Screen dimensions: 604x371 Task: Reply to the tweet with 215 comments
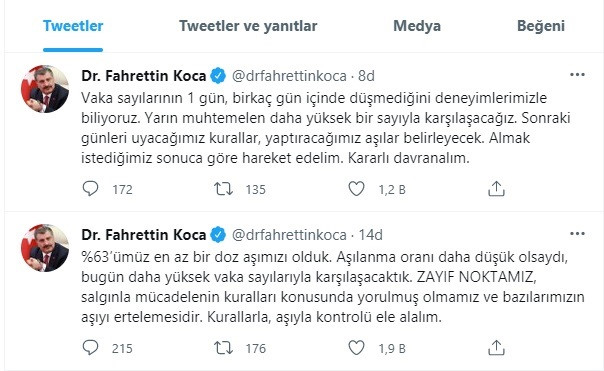(x=91, y=348)
